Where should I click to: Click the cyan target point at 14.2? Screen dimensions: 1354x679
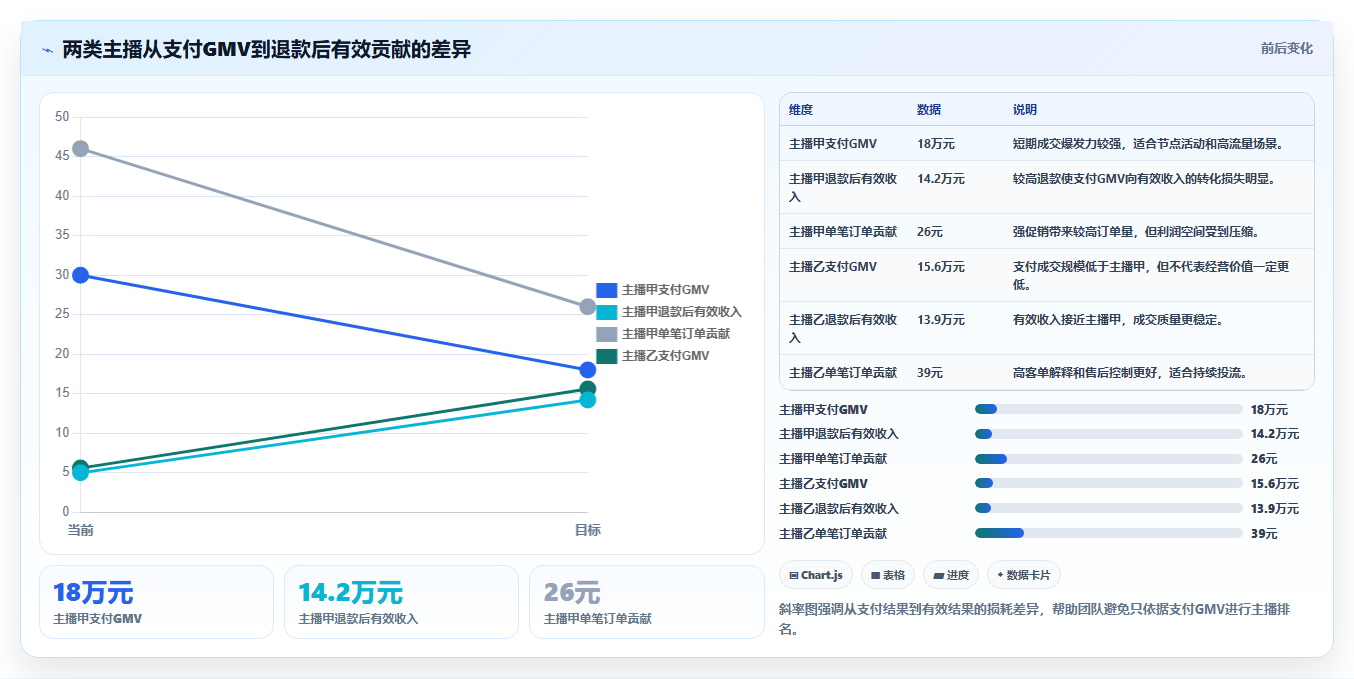(588, 400)
